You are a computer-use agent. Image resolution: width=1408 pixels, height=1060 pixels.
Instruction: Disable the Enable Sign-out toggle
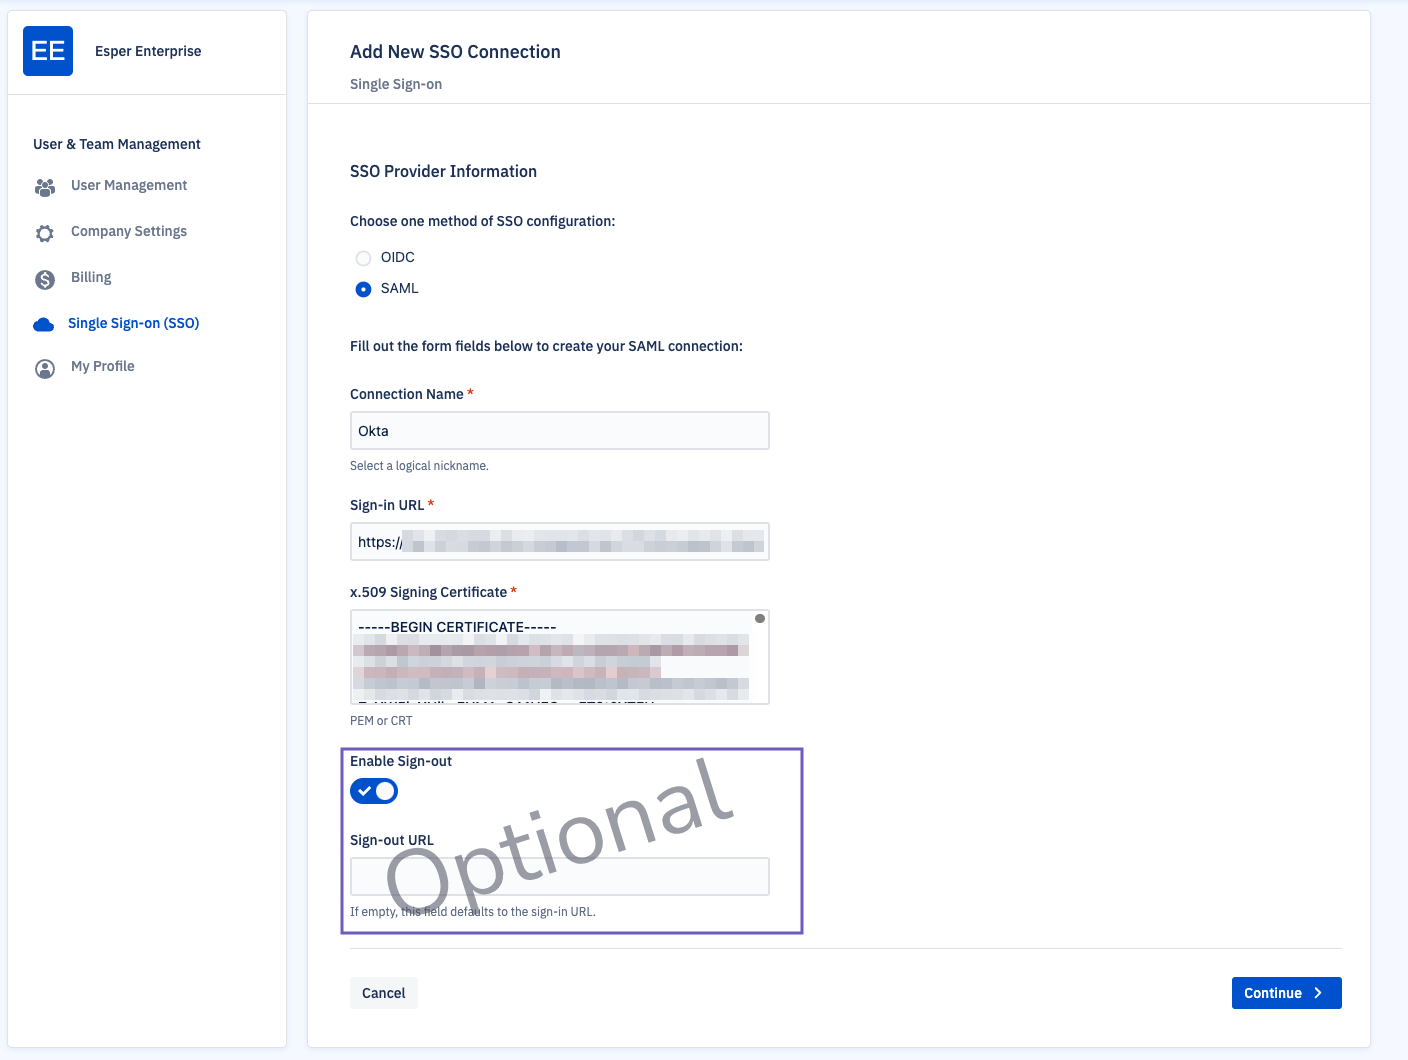coord(374,791)
